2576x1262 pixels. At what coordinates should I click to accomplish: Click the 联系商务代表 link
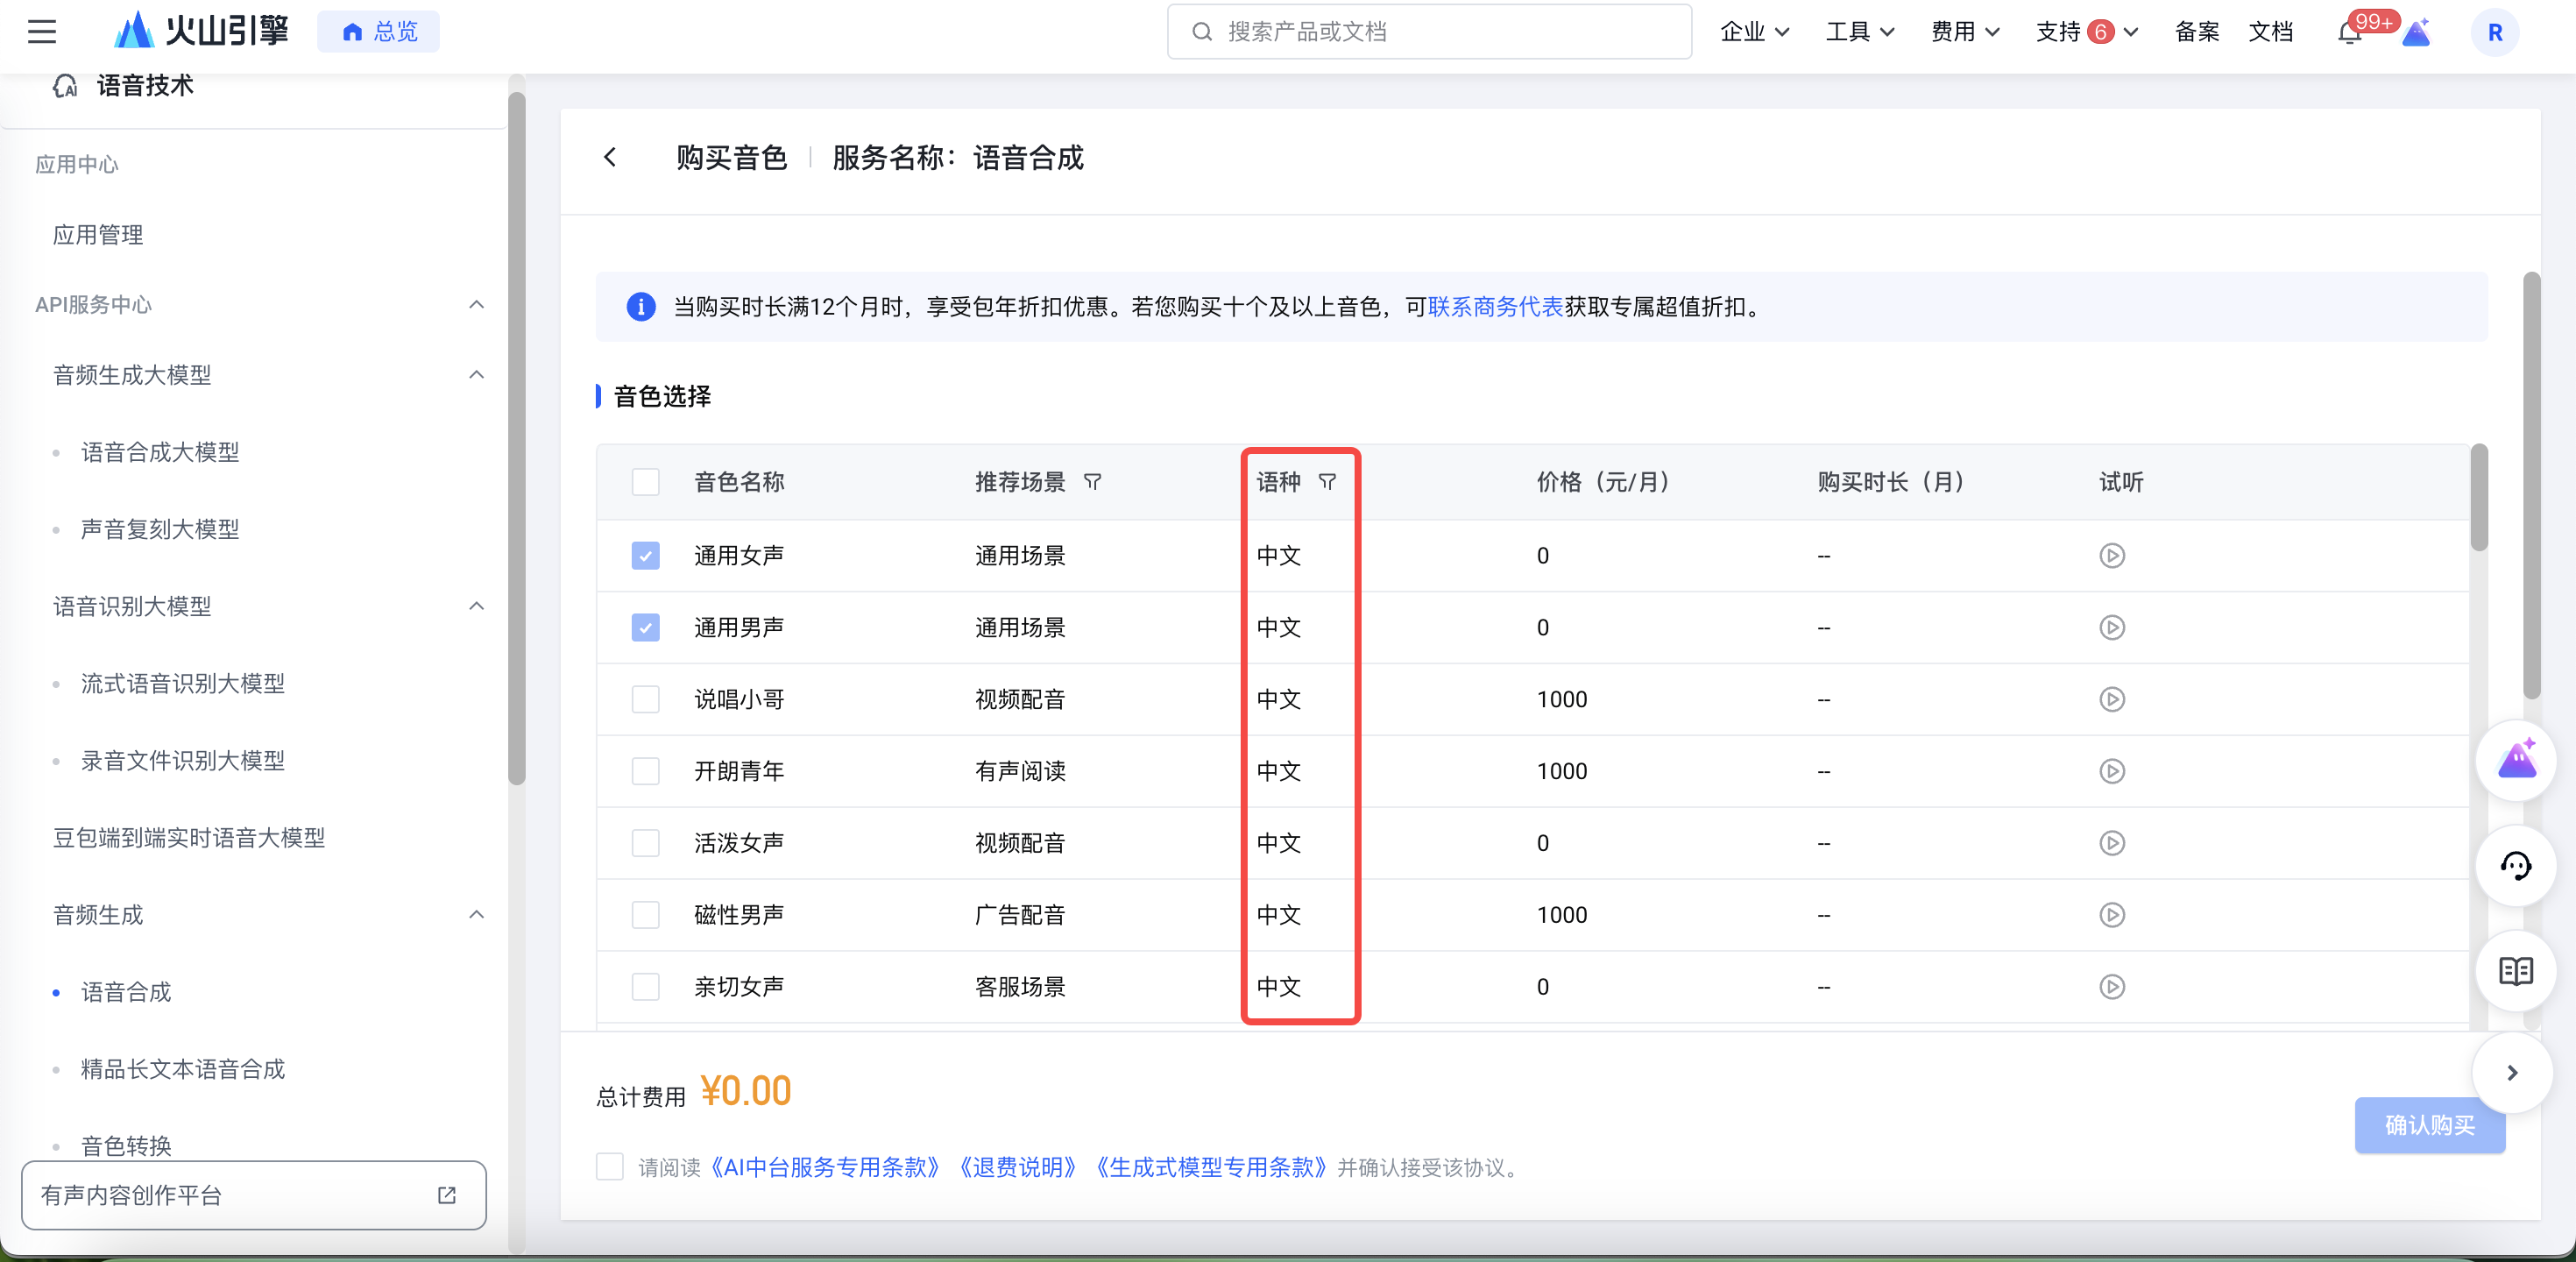[x=1495, y=307]
